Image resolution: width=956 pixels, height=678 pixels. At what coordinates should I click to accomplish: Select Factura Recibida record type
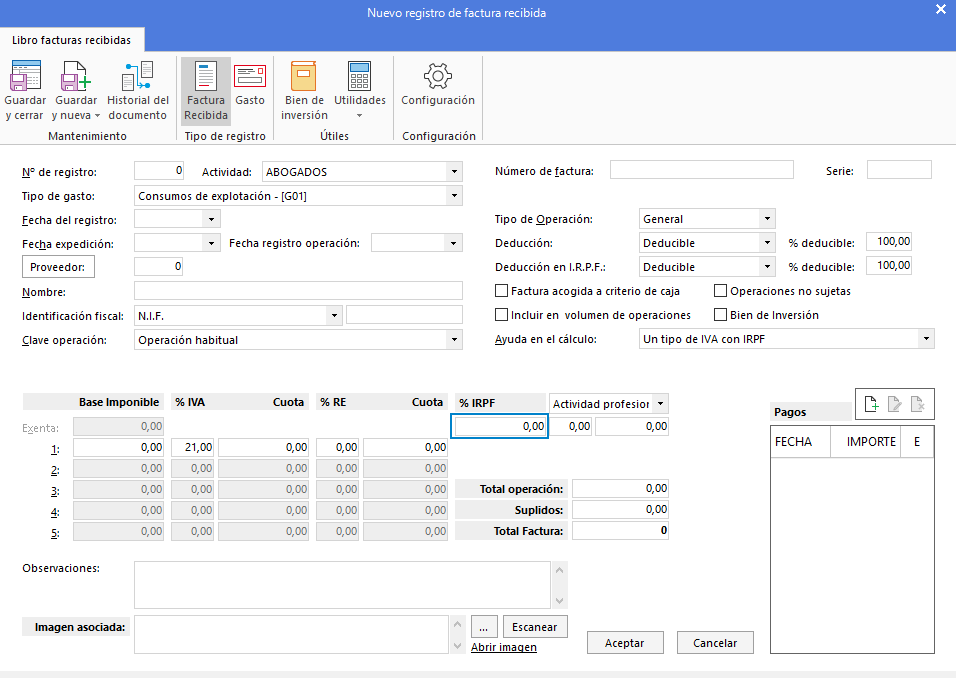(205, 90)
